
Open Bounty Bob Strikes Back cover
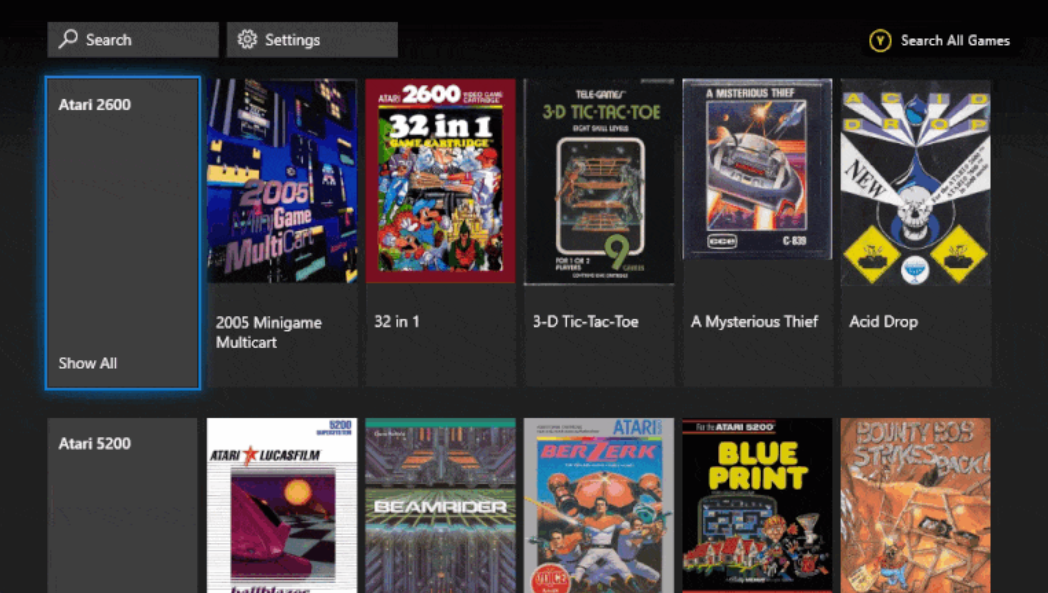click(916, 505)
